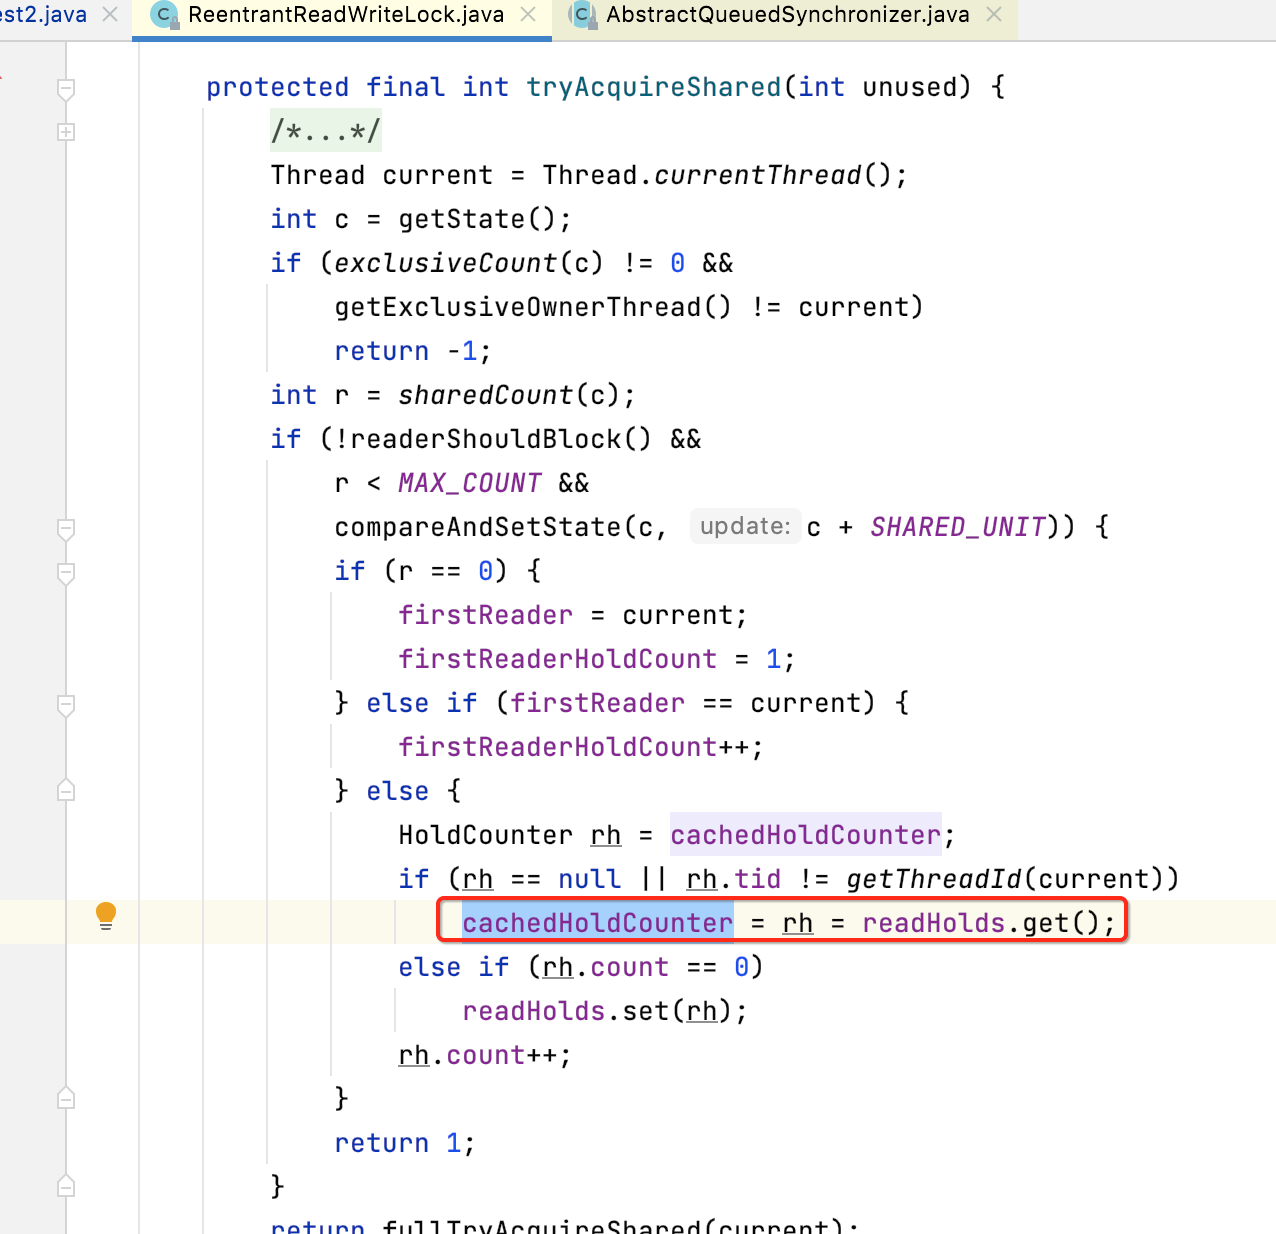Collapse the 'if (r == 0)' block fold marker

click(x=66, y=573)
